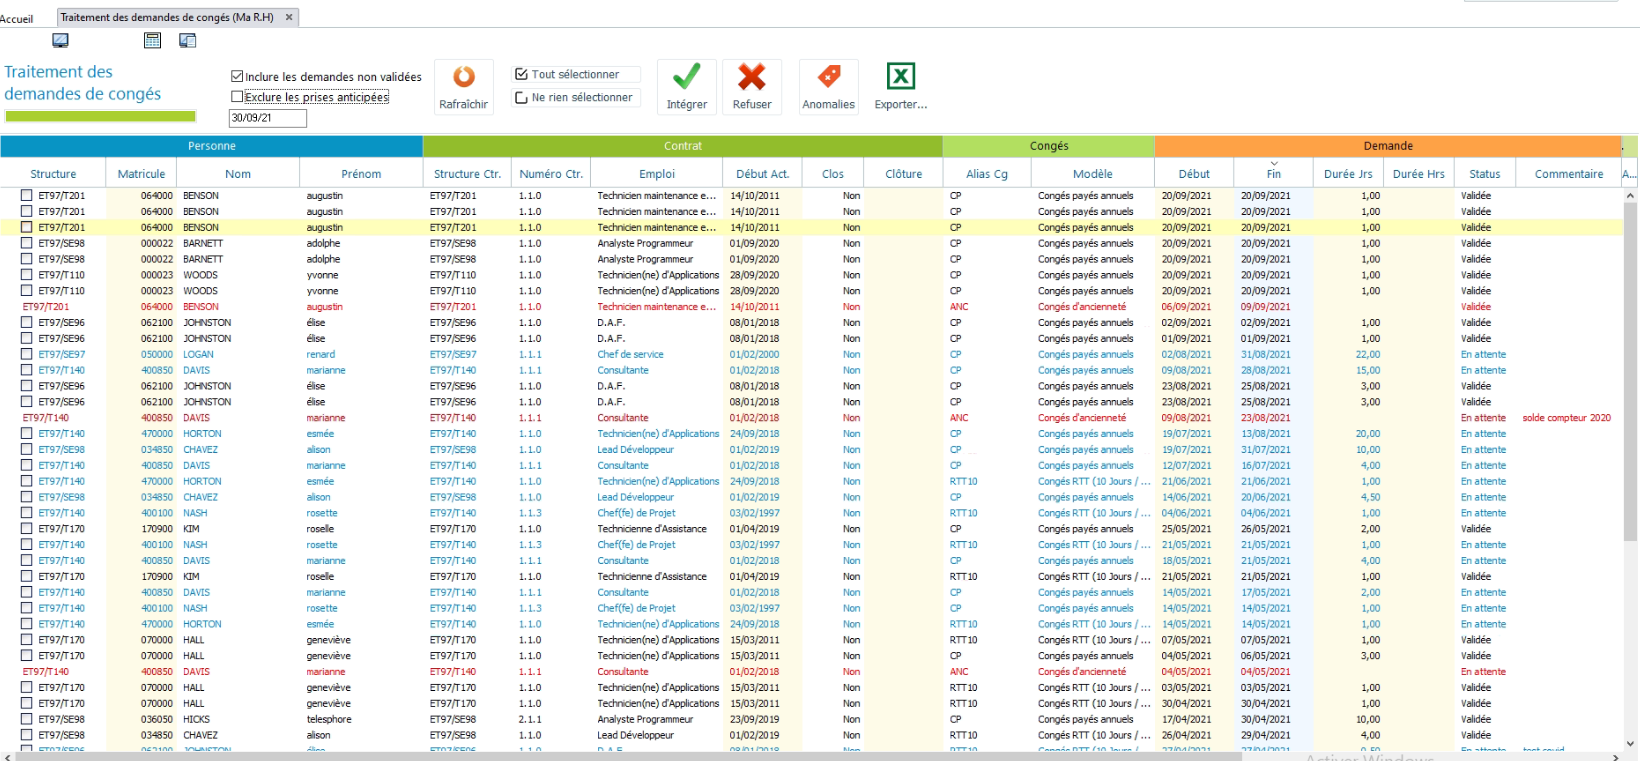Toggle the sort arrow above the Fin column
This screenshot has width=1640, height=761.
pos(1274,163)
